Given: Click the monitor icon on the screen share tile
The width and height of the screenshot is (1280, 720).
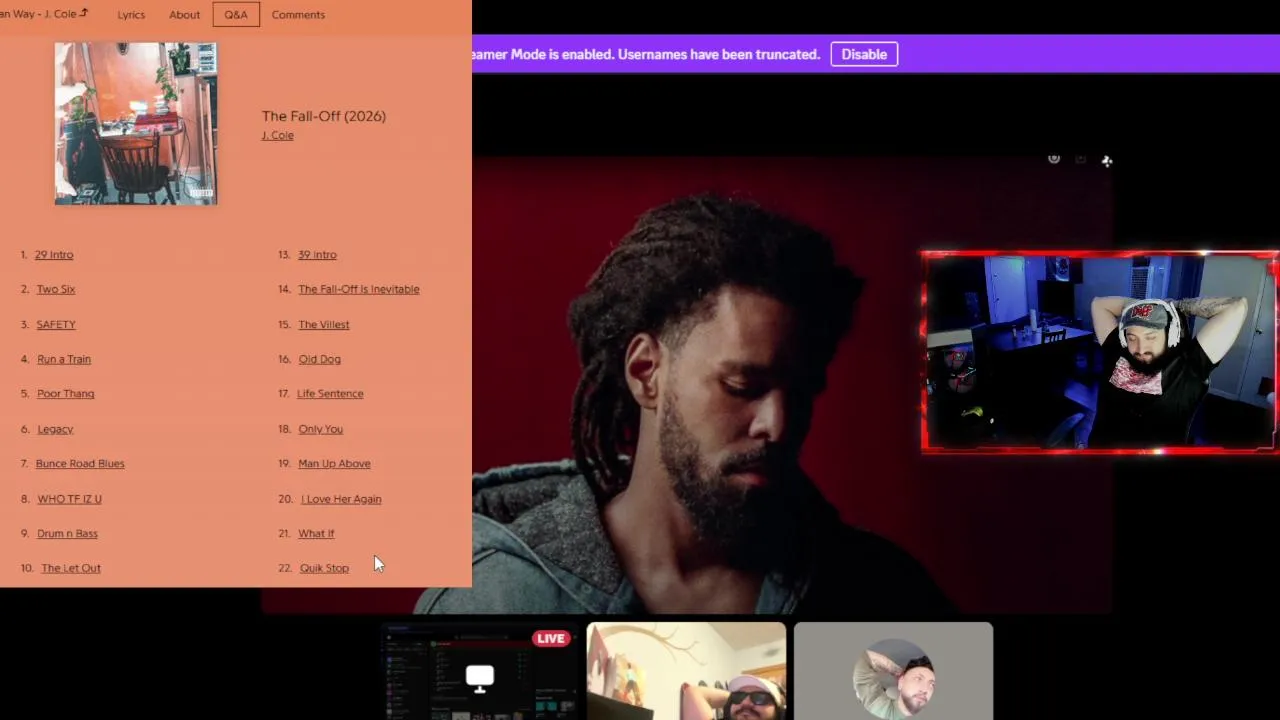Looking at the screenshot, I should tap(480, 679).
